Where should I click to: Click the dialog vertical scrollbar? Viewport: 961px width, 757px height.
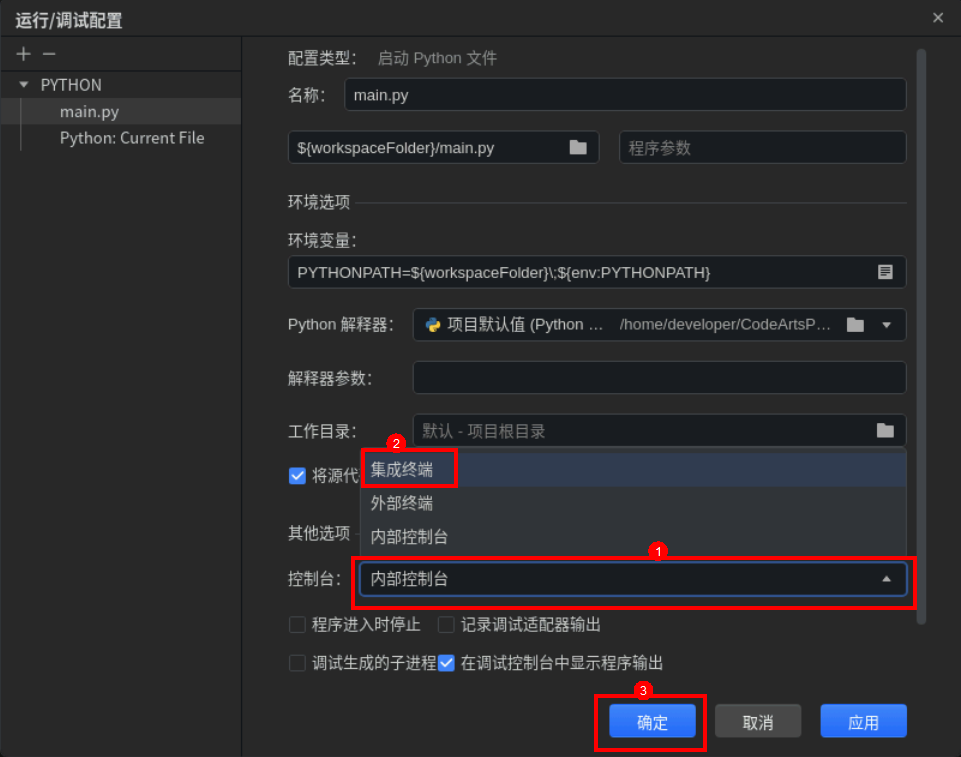pos(921,337)
